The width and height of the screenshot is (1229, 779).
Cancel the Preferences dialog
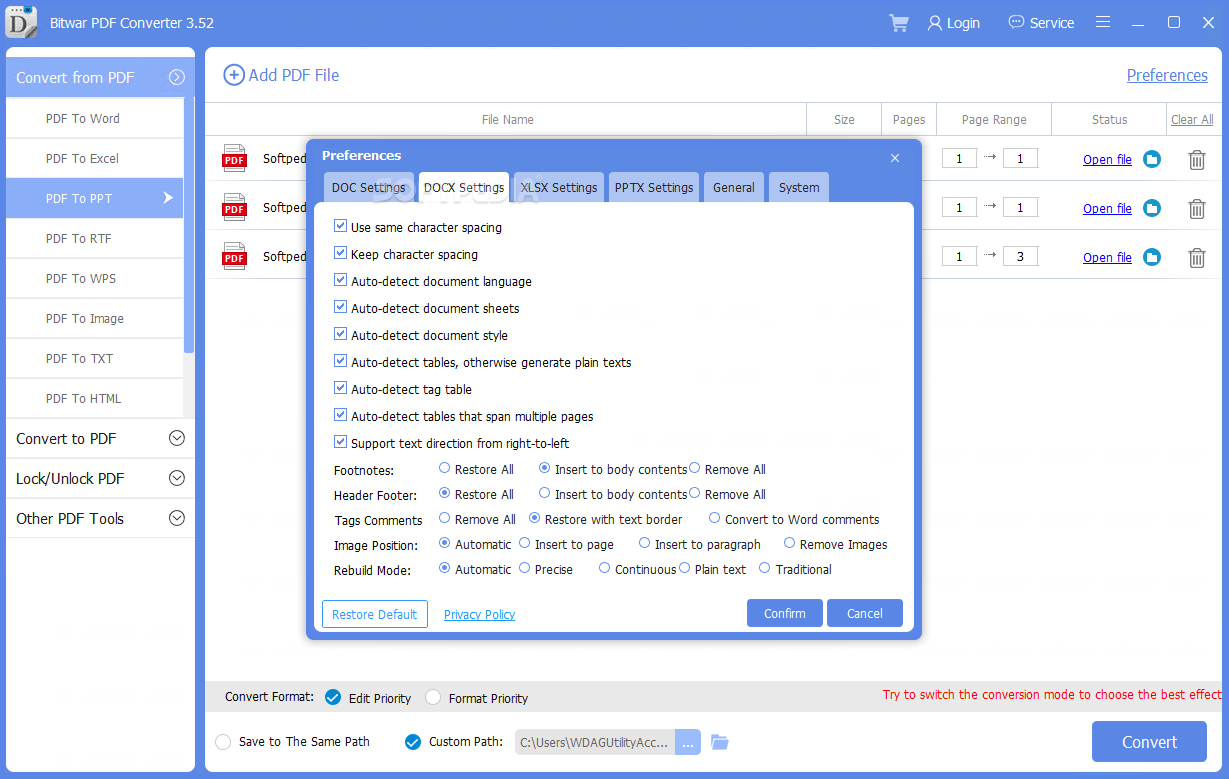coord(865,613)
